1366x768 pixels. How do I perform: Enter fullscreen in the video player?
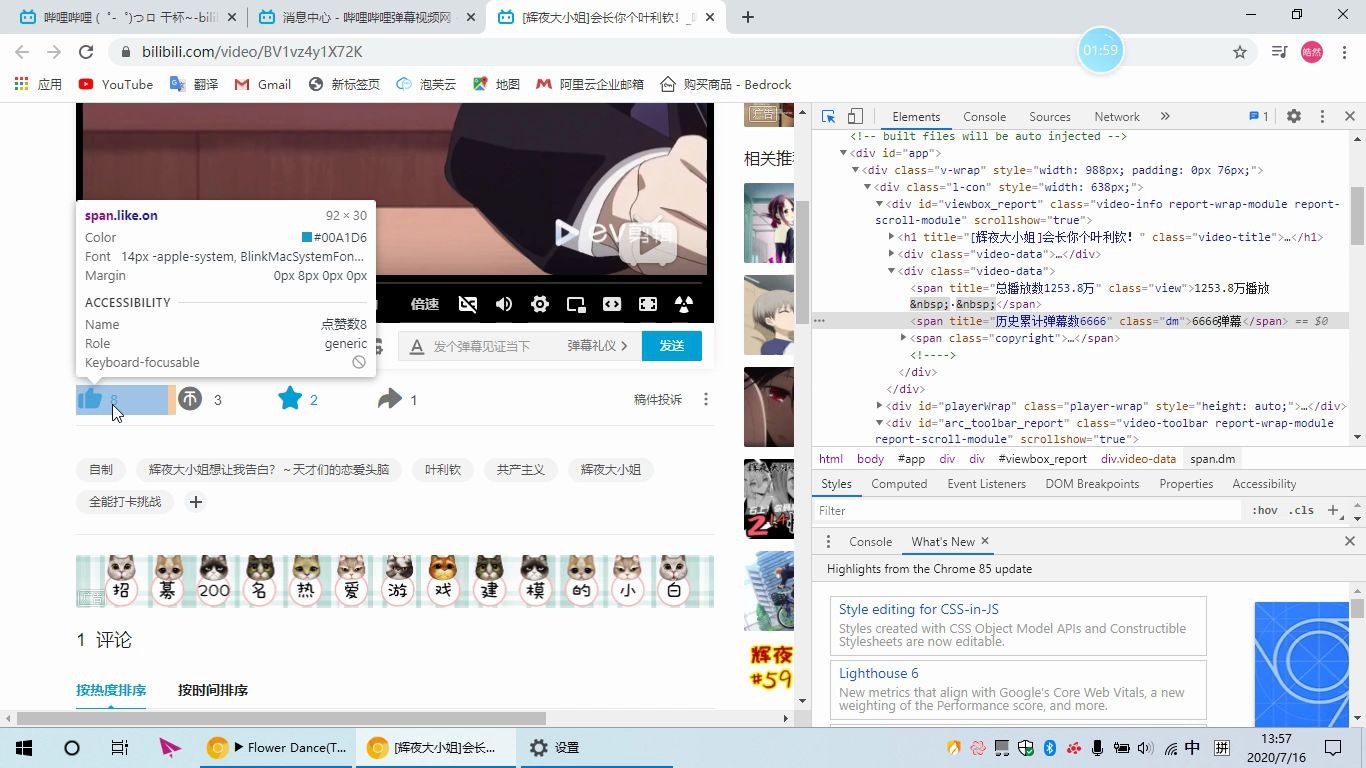point(648,304)
